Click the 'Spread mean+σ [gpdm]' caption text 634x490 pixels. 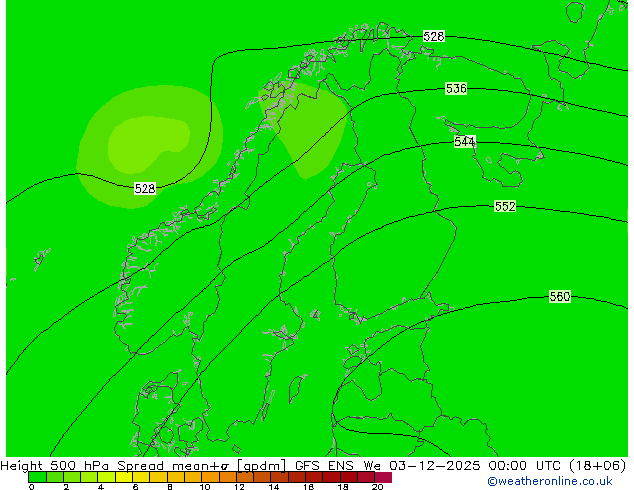201,466
